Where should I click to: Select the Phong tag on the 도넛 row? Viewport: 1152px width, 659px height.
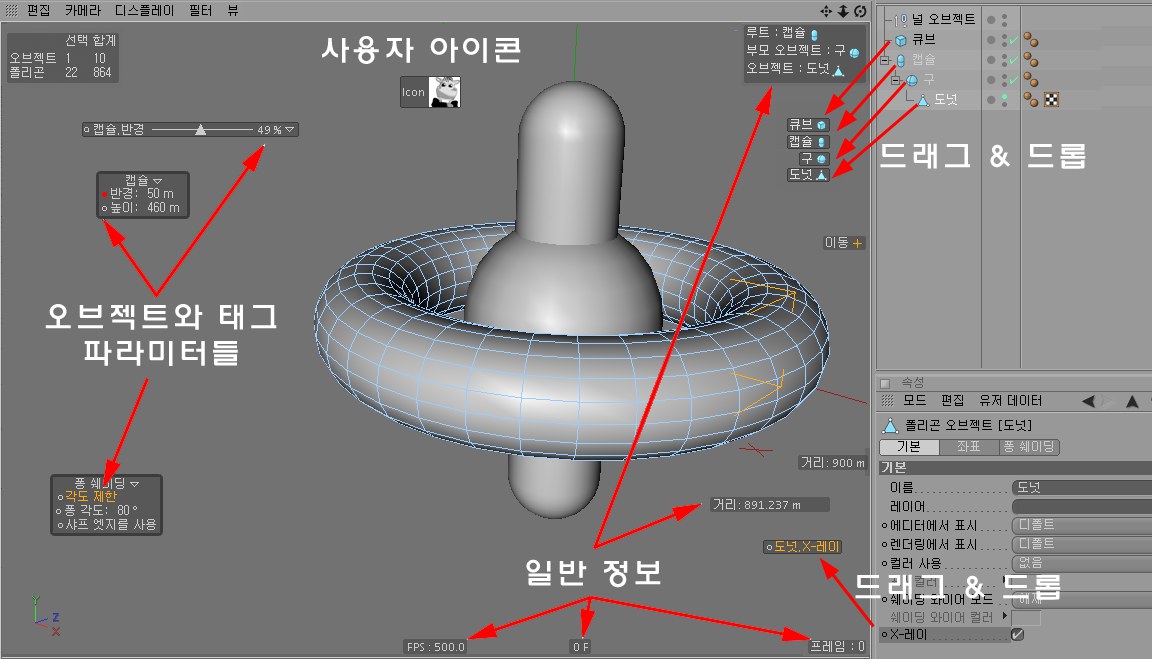pyautogui.click(x=1031, y=99)
